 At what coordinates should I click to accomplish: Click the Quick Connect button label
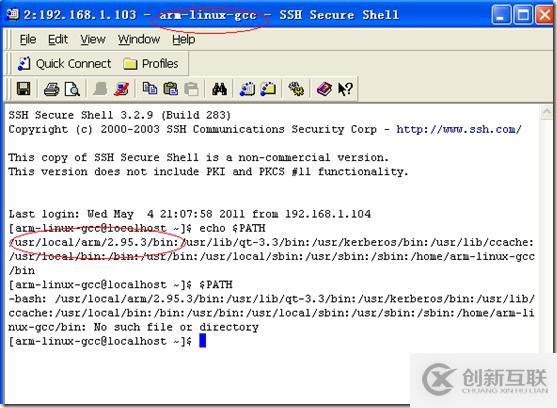coord(74,64)
